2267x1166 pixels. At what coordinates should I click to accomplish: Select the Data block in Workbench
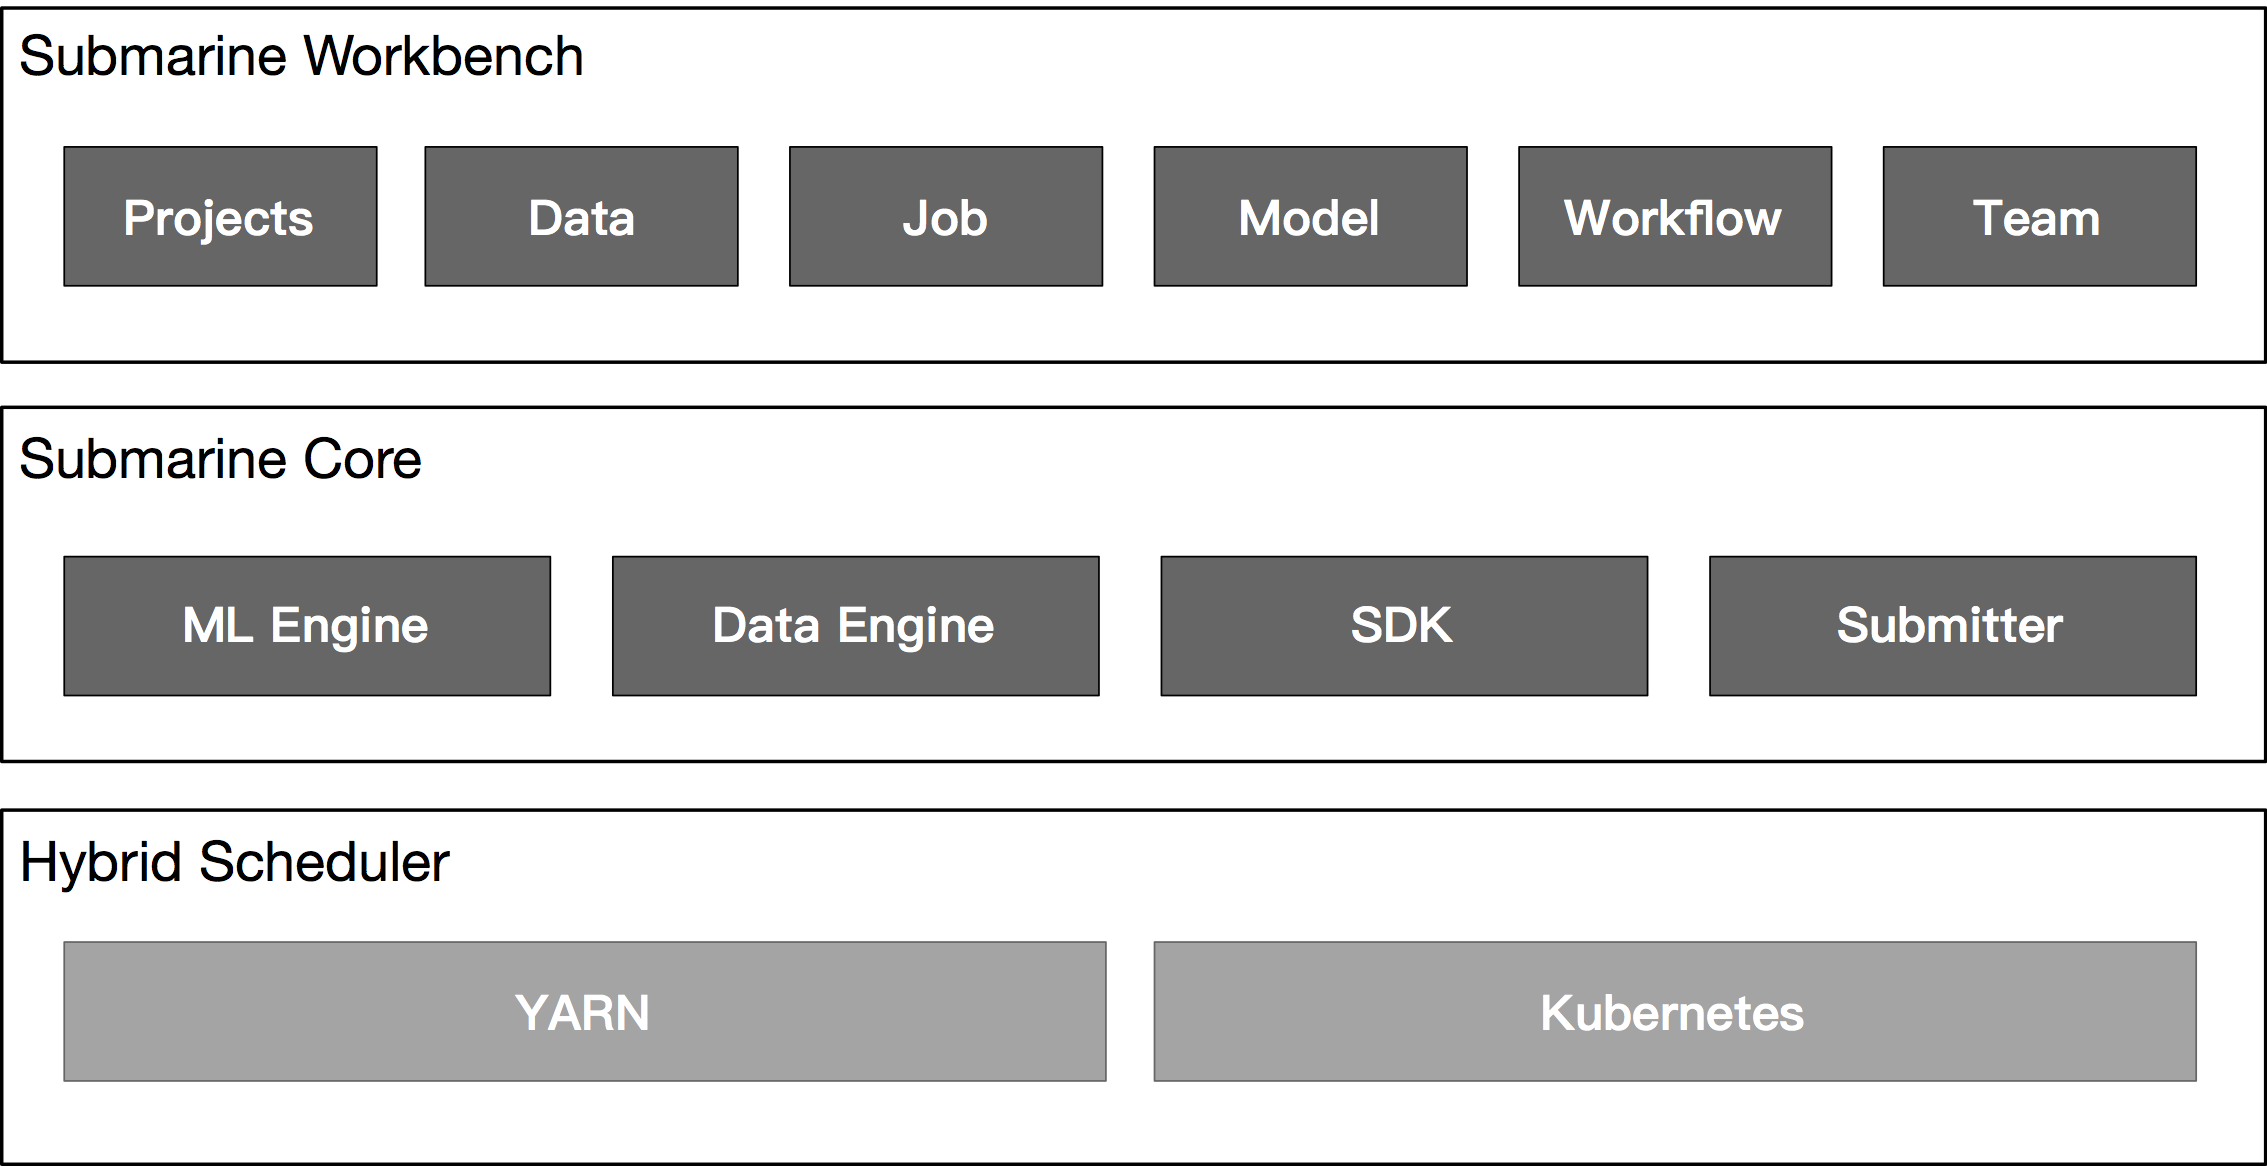[x=581, y=217]
